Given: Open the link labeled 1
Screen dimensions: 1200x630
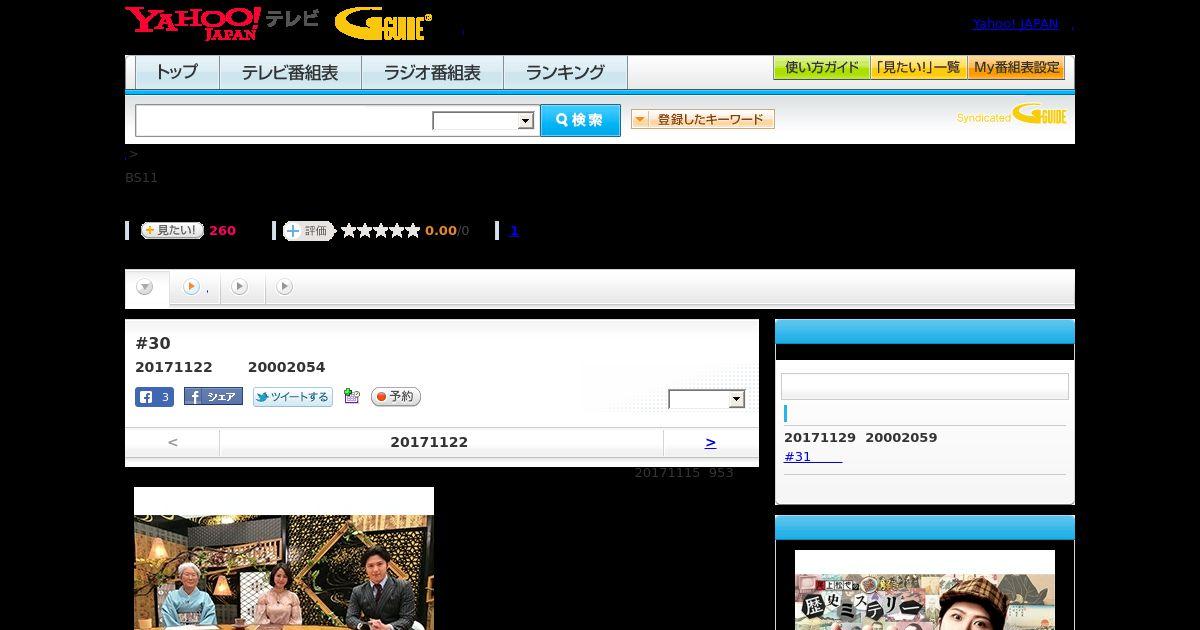Looking at the screenshot, I should [x=514, y=231].
